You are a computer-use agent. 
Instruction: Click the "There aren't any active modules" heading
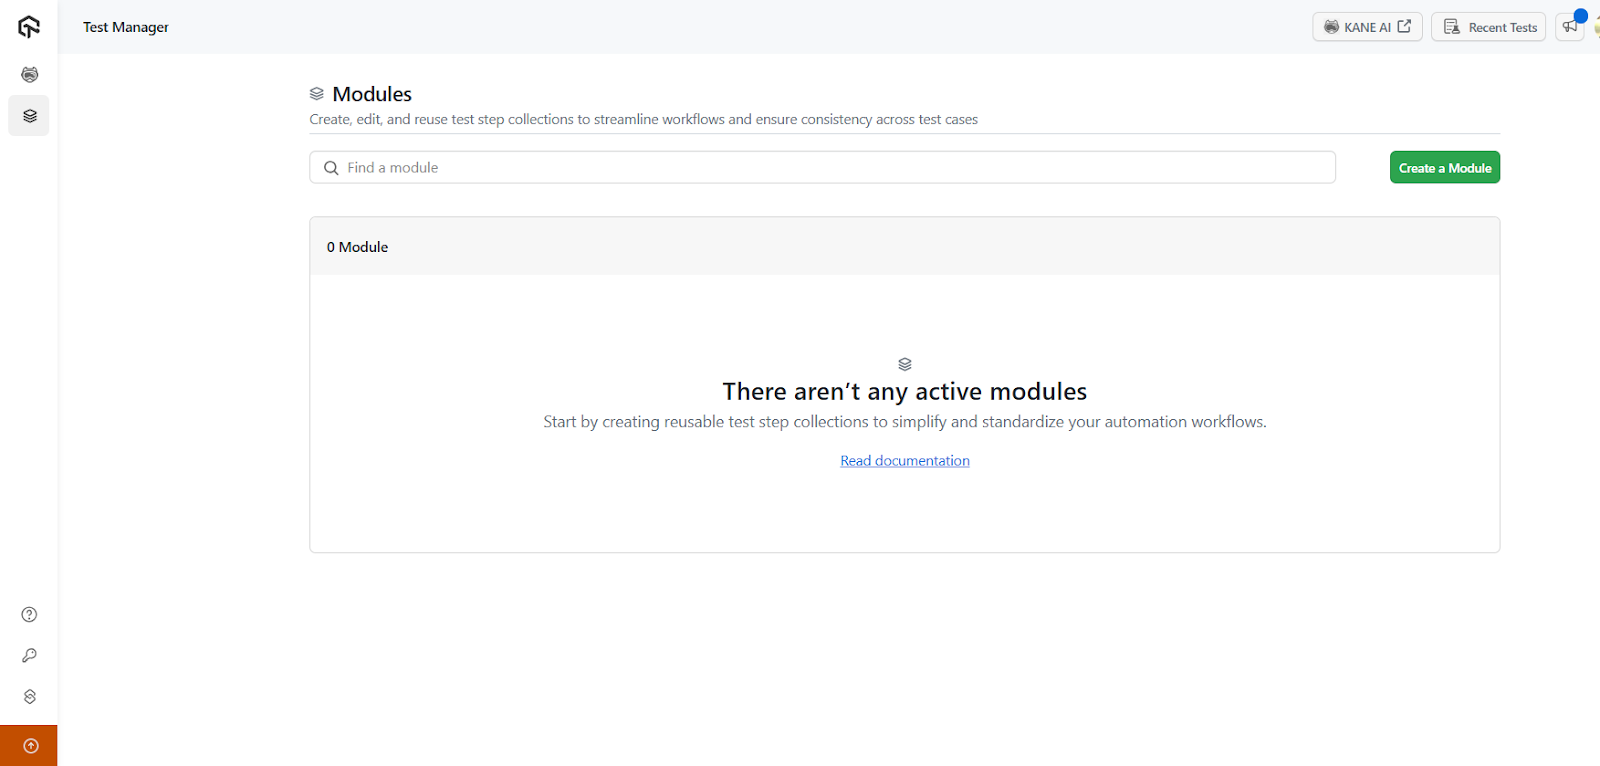[905, 391]
